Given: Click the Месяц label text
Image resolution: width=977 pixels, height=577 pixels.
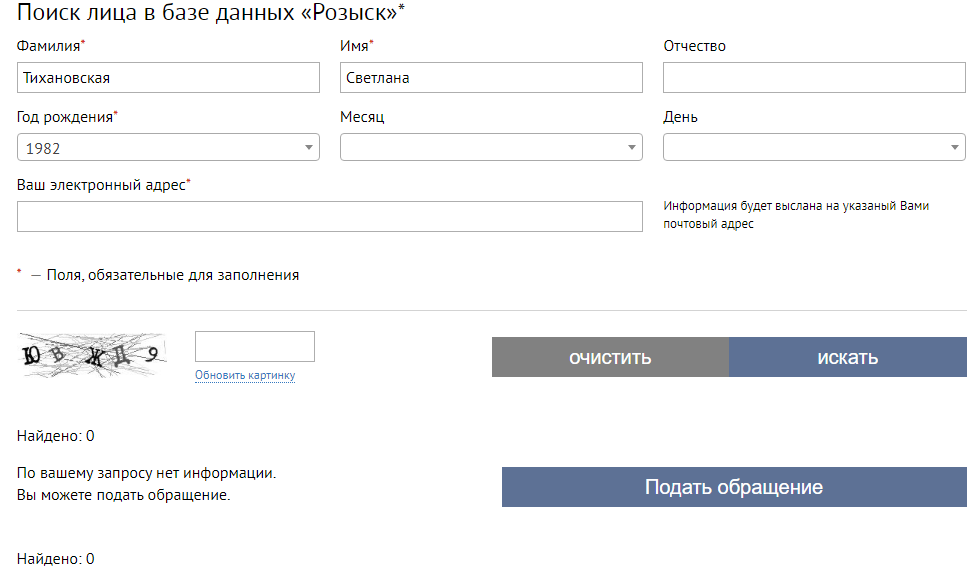Looking at the screenshot, I should pyautogui.click(x=362, y=117).
